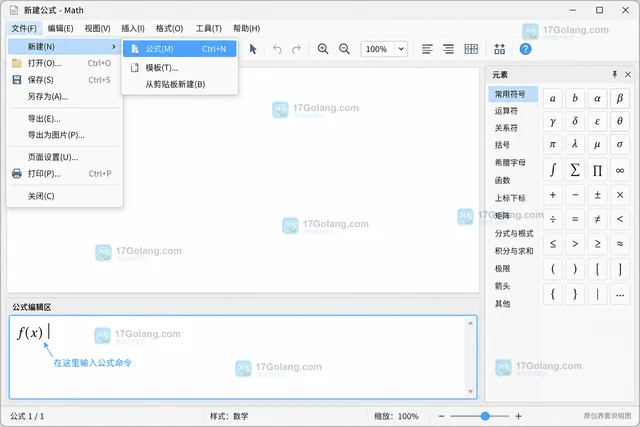Insert the beta symbol β

pos(620,98)
